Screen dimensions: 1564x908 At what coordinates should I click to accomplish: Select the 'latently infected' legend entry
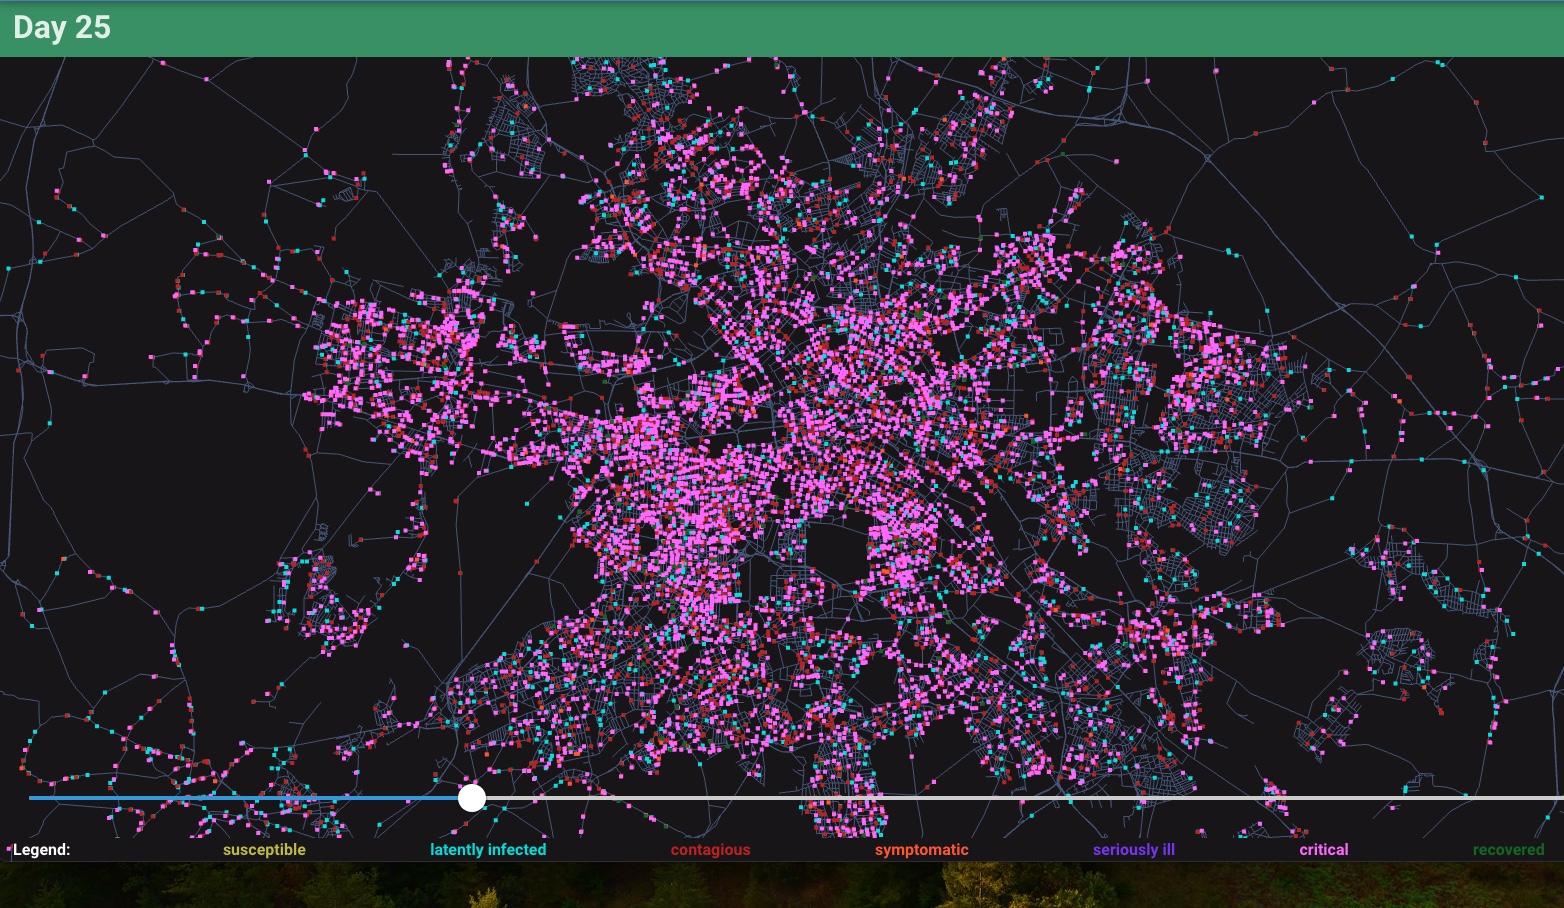click(x=488, y=850)
